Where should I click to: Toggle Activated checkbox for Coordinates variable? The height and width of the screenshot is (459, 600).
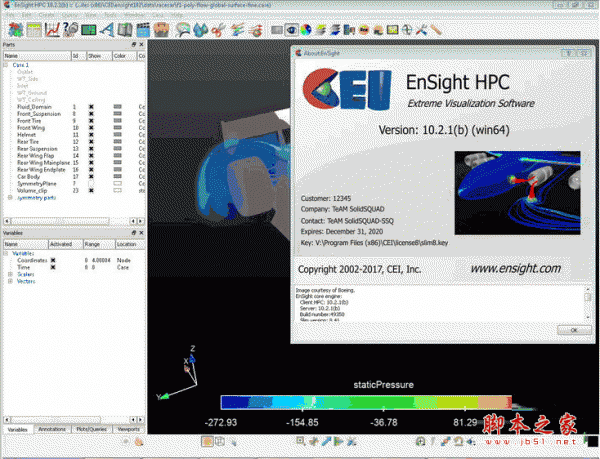click(x=53, y=260)
